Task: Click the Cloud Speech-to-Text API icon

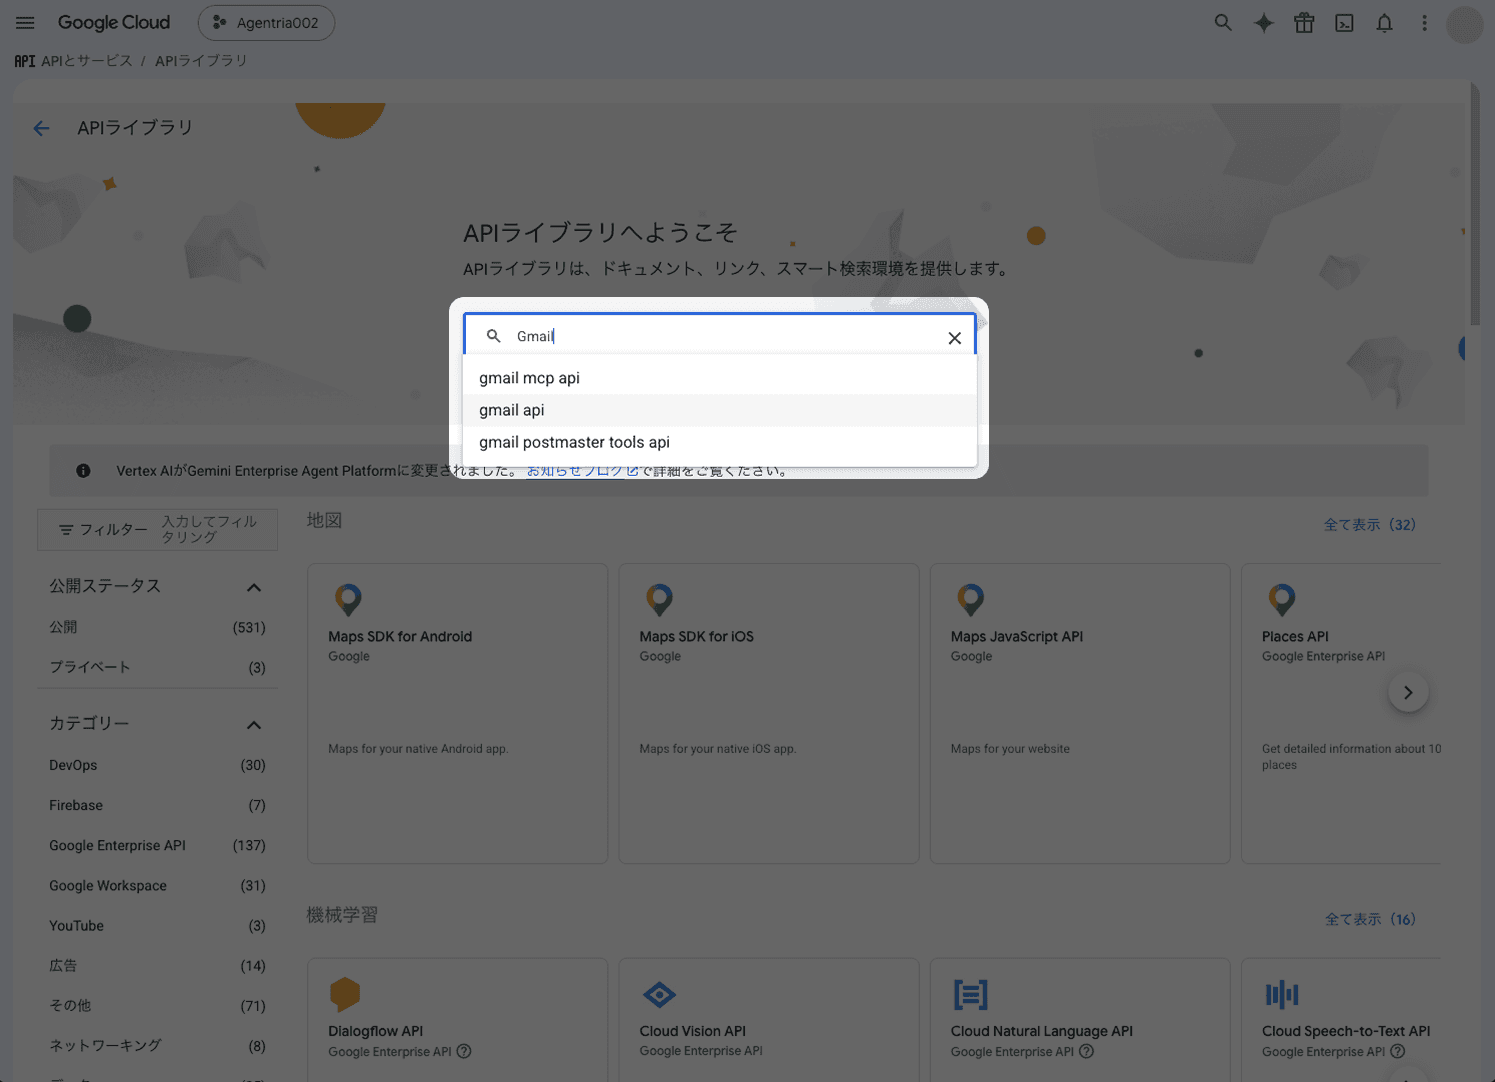Action: (1281, 995)
